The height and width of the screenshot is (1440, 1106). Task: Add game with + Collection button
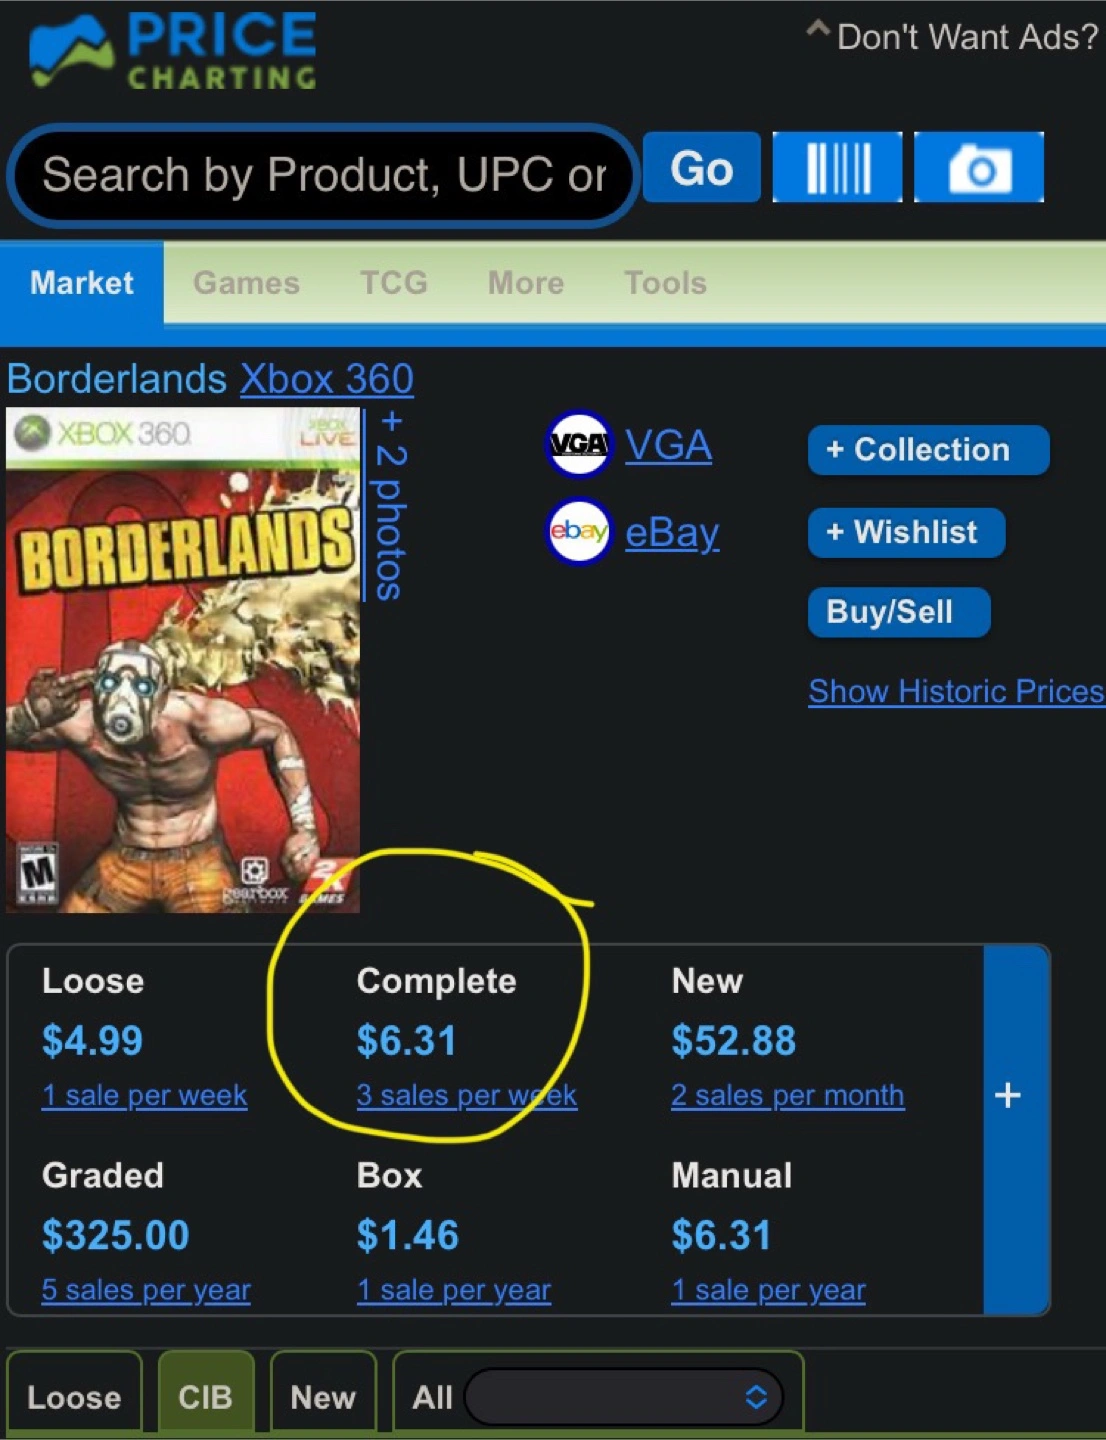[928, 450]
